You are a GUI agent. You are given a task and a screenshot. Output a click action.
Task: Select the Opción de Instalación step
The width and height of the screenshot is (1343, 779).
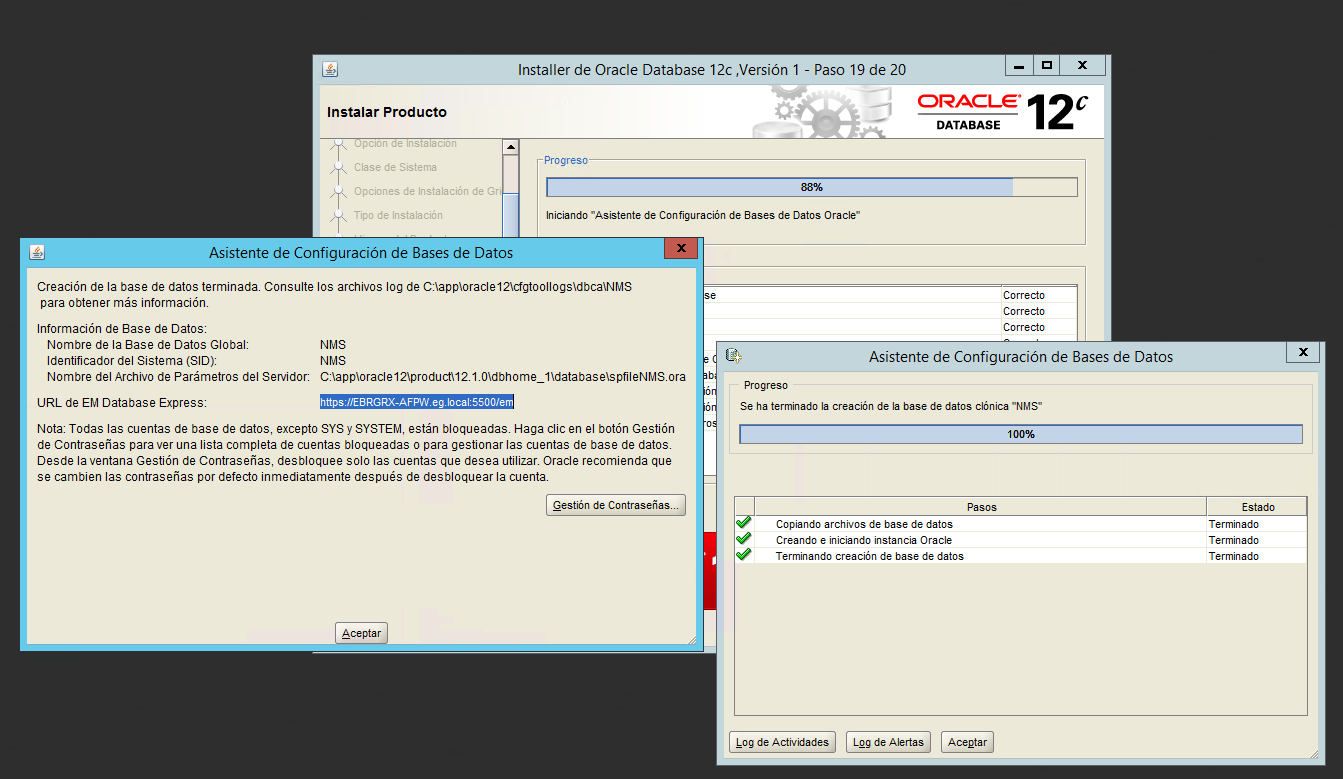tap(405, 144)
